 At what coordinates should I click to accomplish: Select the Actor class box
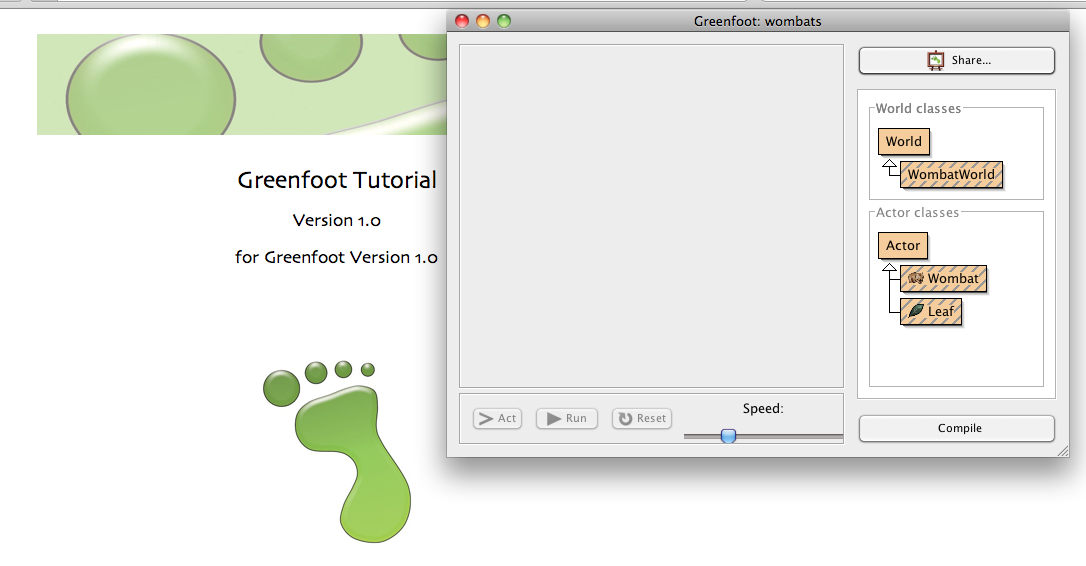902,245
